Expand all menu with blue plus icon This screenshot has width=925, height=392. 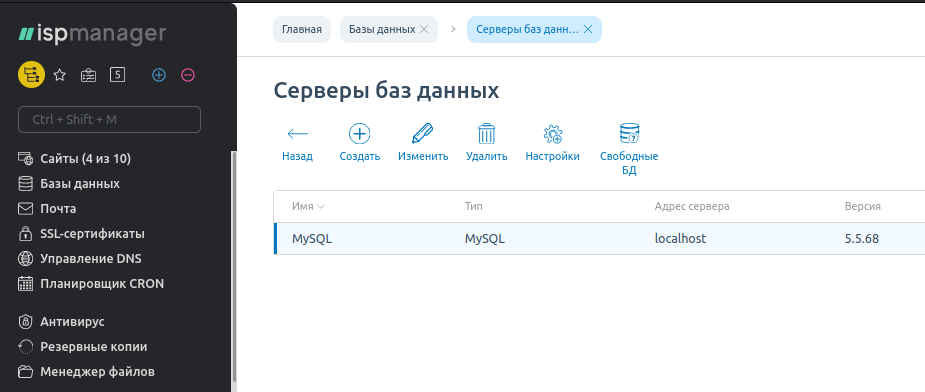[x=159, y=75]
